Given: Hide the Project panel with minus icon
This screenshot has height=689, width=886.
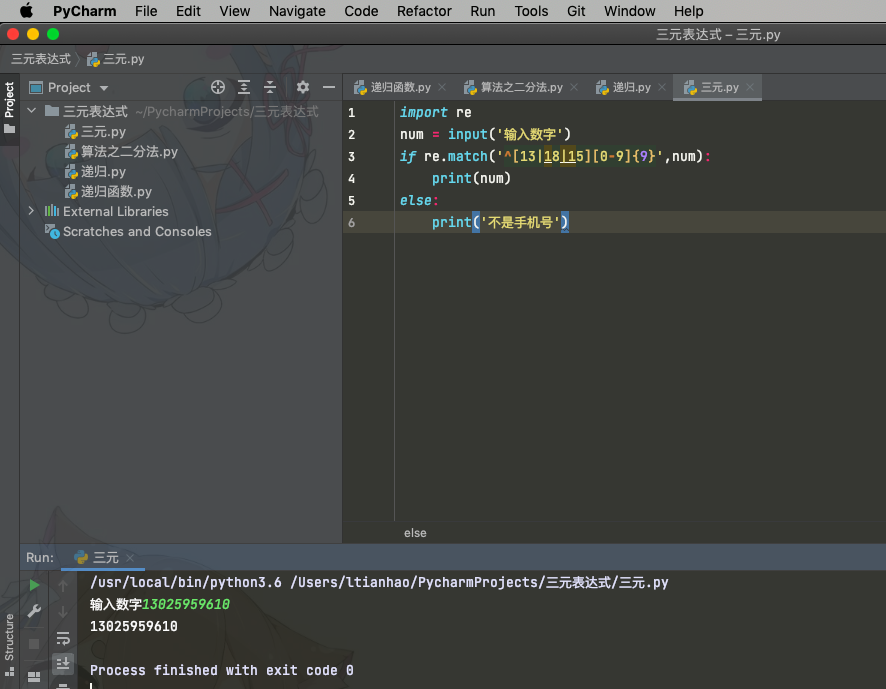Looking at the screenshot, I should coord(329,87).
